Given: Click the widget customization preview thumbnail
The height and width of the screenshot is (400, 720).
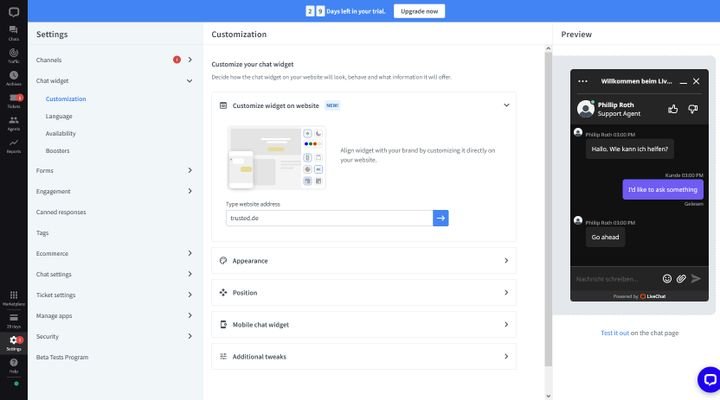Looking at the screenshot, I should [277, 158].
